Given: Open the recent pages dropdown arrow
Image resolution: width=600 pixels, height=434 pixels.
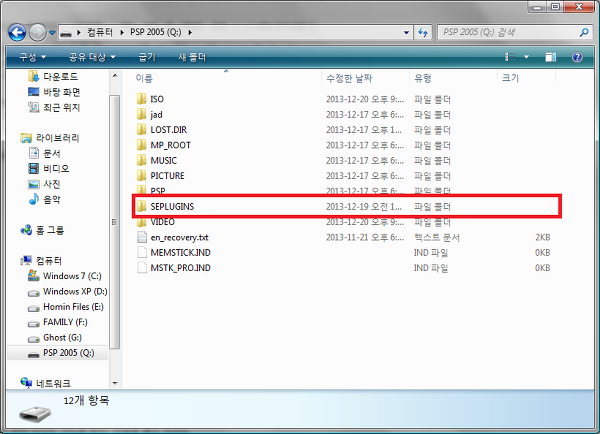Looking at the screenshot, I should point(52,33).
